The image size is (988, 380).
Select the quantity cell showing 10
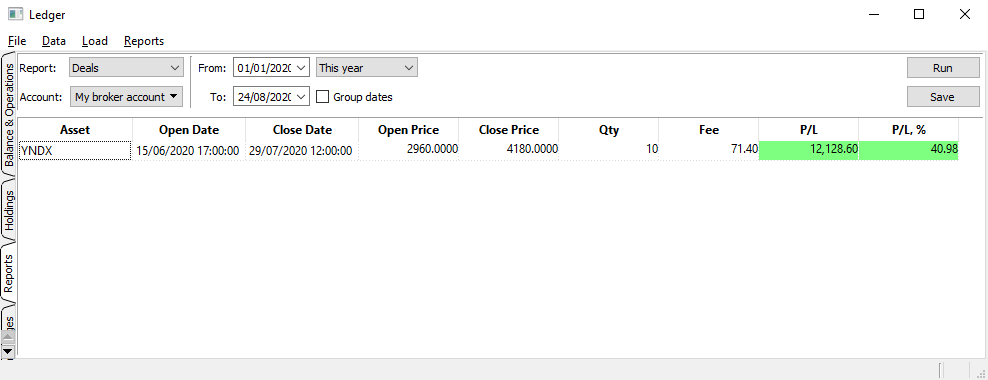pyautogui.click(x=609, y=151)
